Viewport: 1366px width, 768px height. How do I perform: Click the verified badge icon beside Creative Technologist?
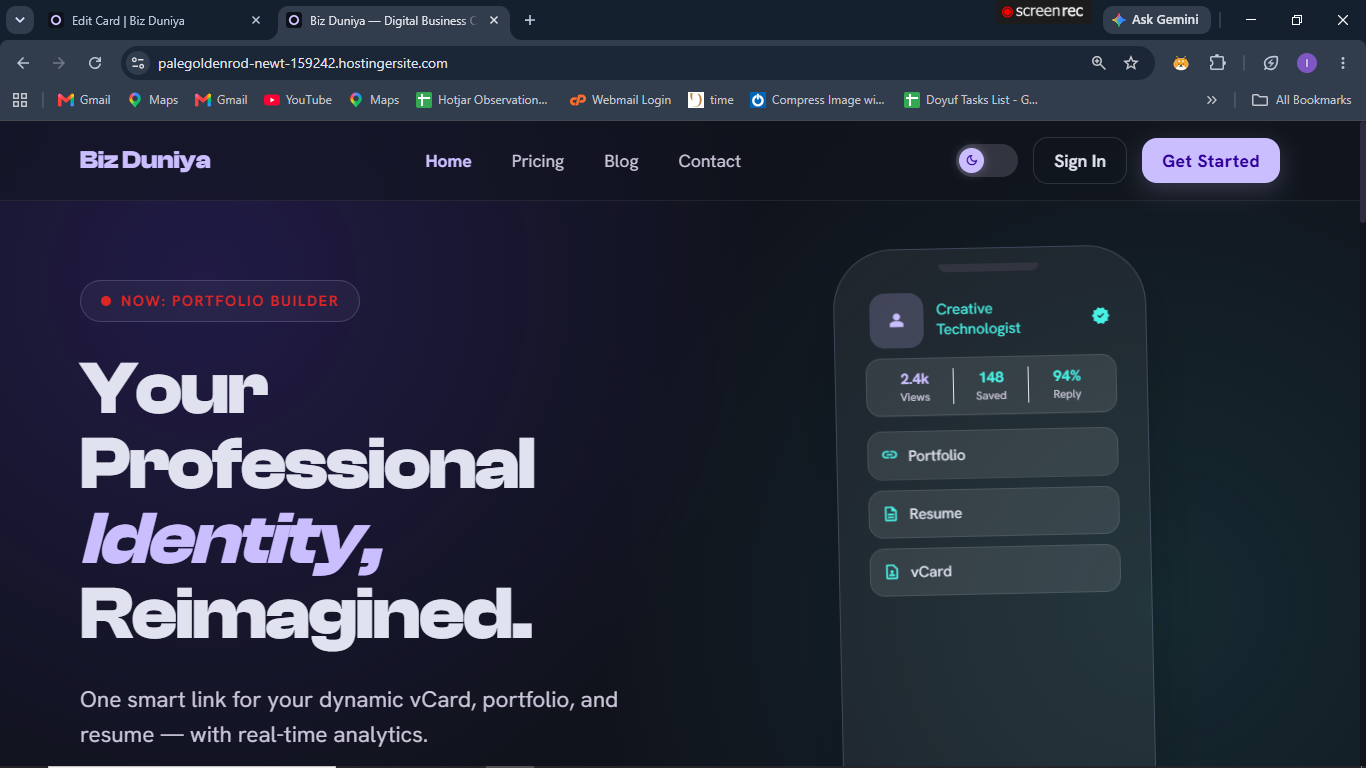tap(1100, 315)
